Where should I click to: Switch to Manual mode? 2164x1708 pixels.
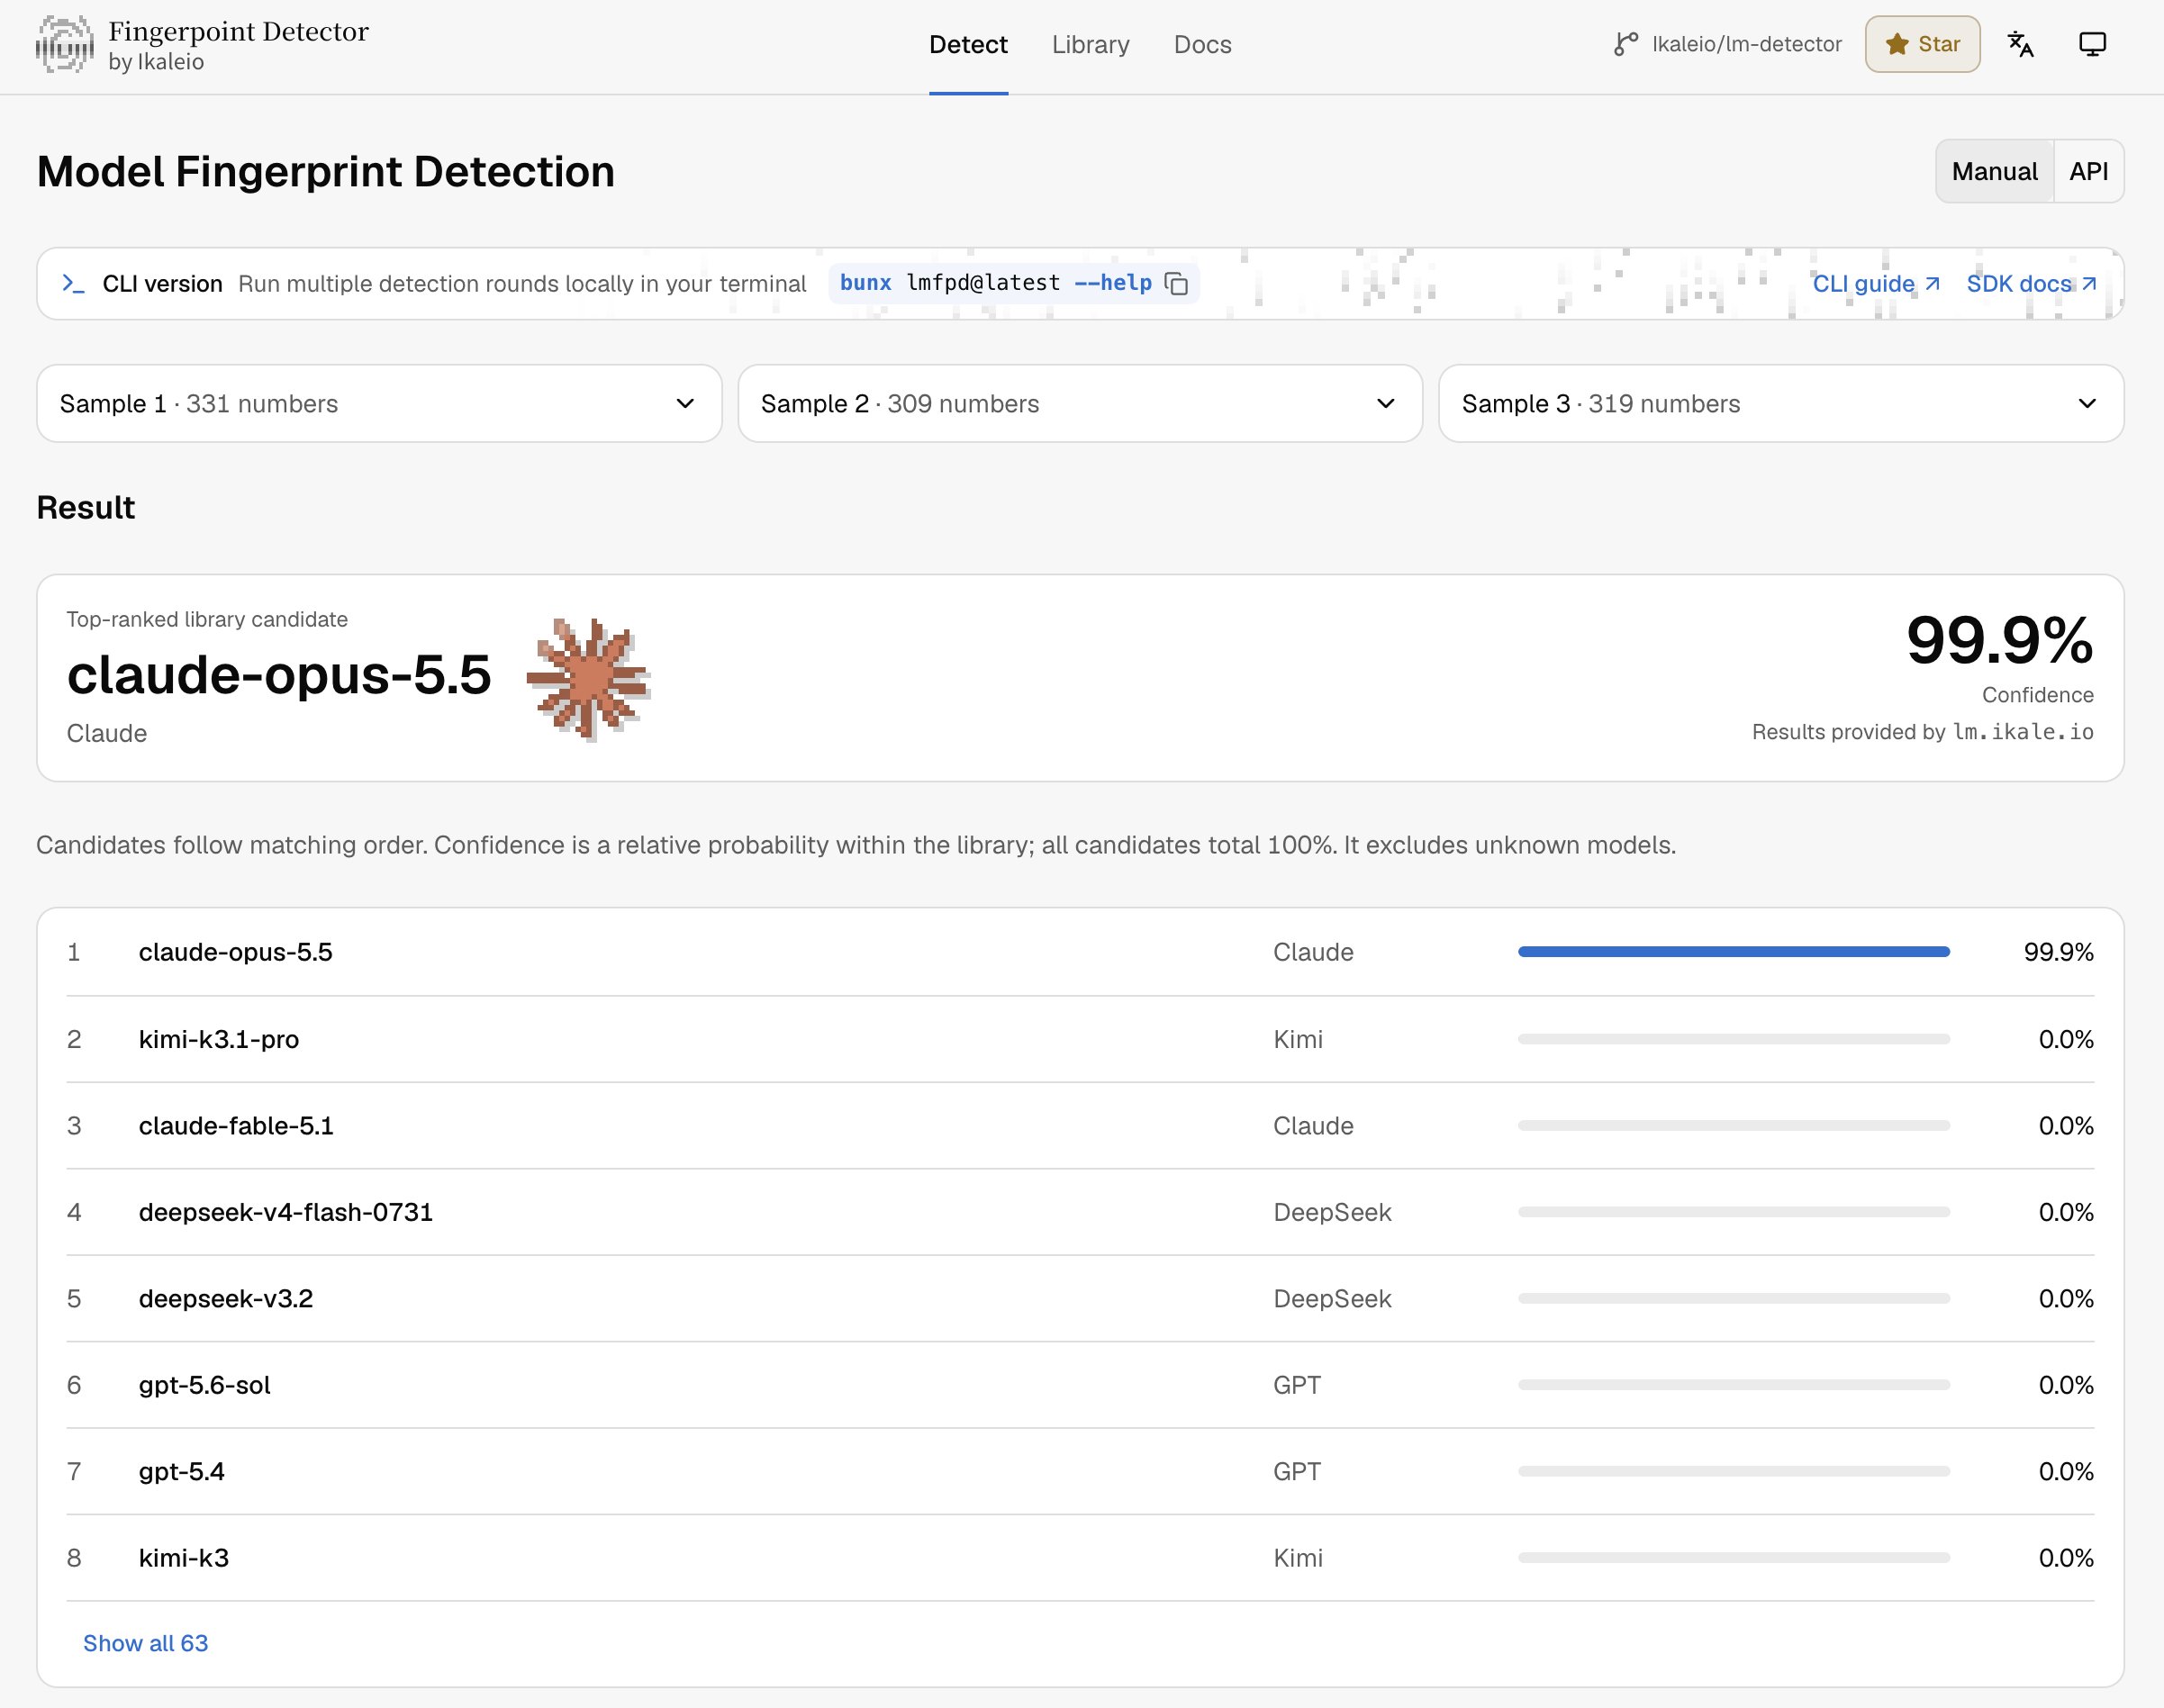1994,172
